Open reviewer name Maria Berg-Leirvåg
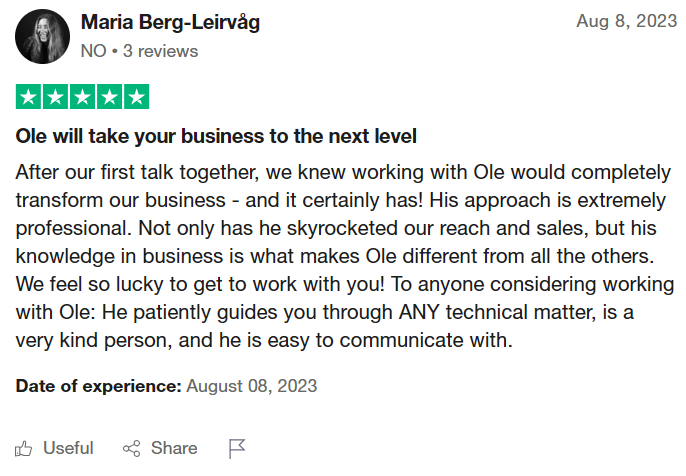The image size is (686, 476). point(170,23)
